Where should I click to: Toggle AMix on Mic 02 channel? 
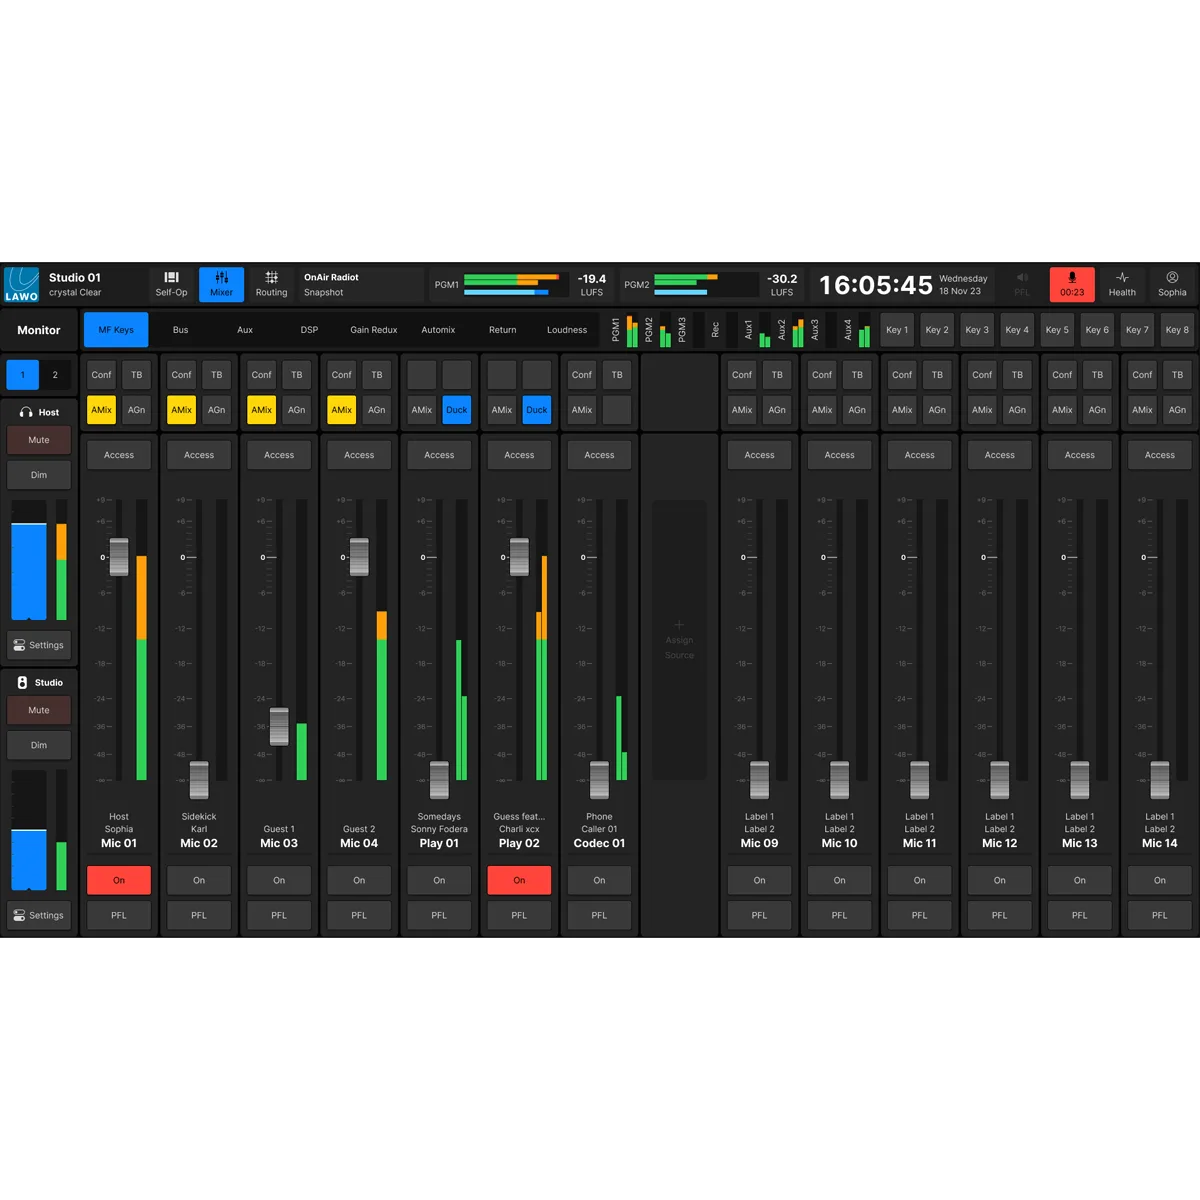(181, 410)
